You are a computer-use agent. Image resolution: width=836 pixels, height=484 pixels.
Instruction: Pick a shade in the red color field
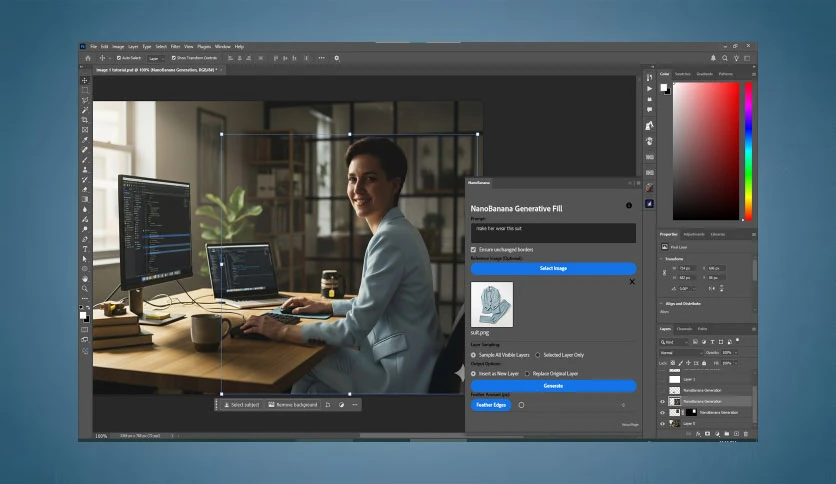[x=706, y=151]
